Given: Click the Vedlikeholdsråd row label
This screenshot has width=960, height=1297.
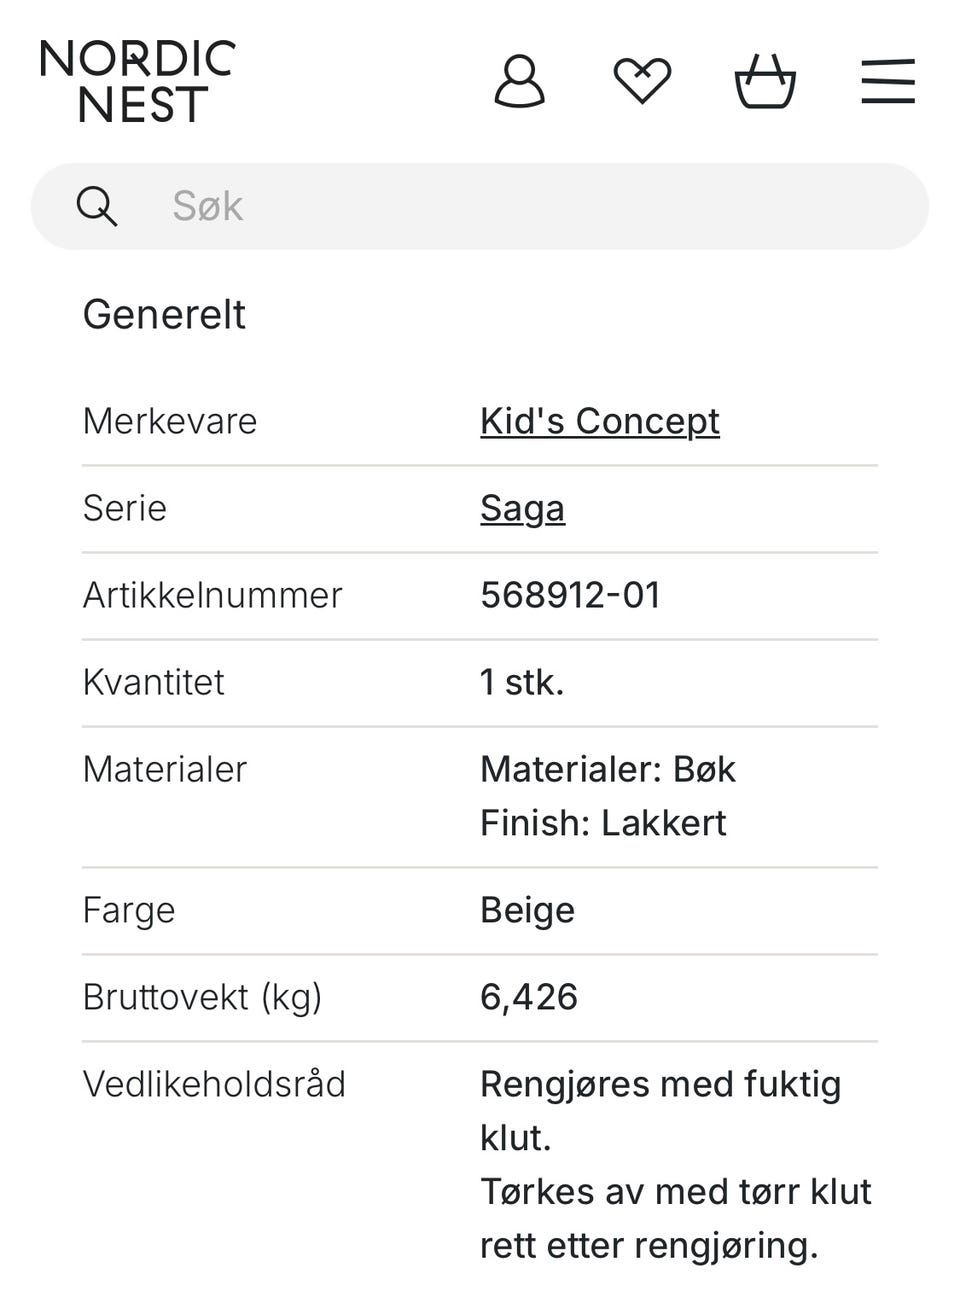Looking at the screenshot, I should [x=214, y=1084].
